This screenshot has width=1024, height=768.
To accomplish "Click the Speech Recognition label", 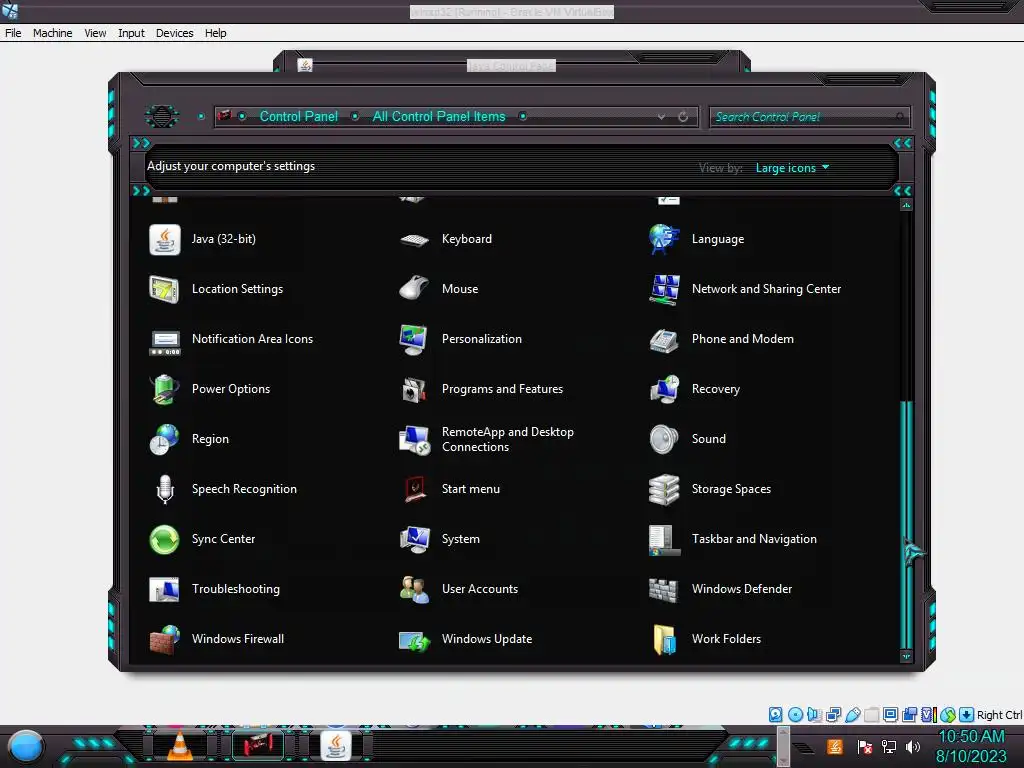I will pyautogui.click(x=244, y=489).
